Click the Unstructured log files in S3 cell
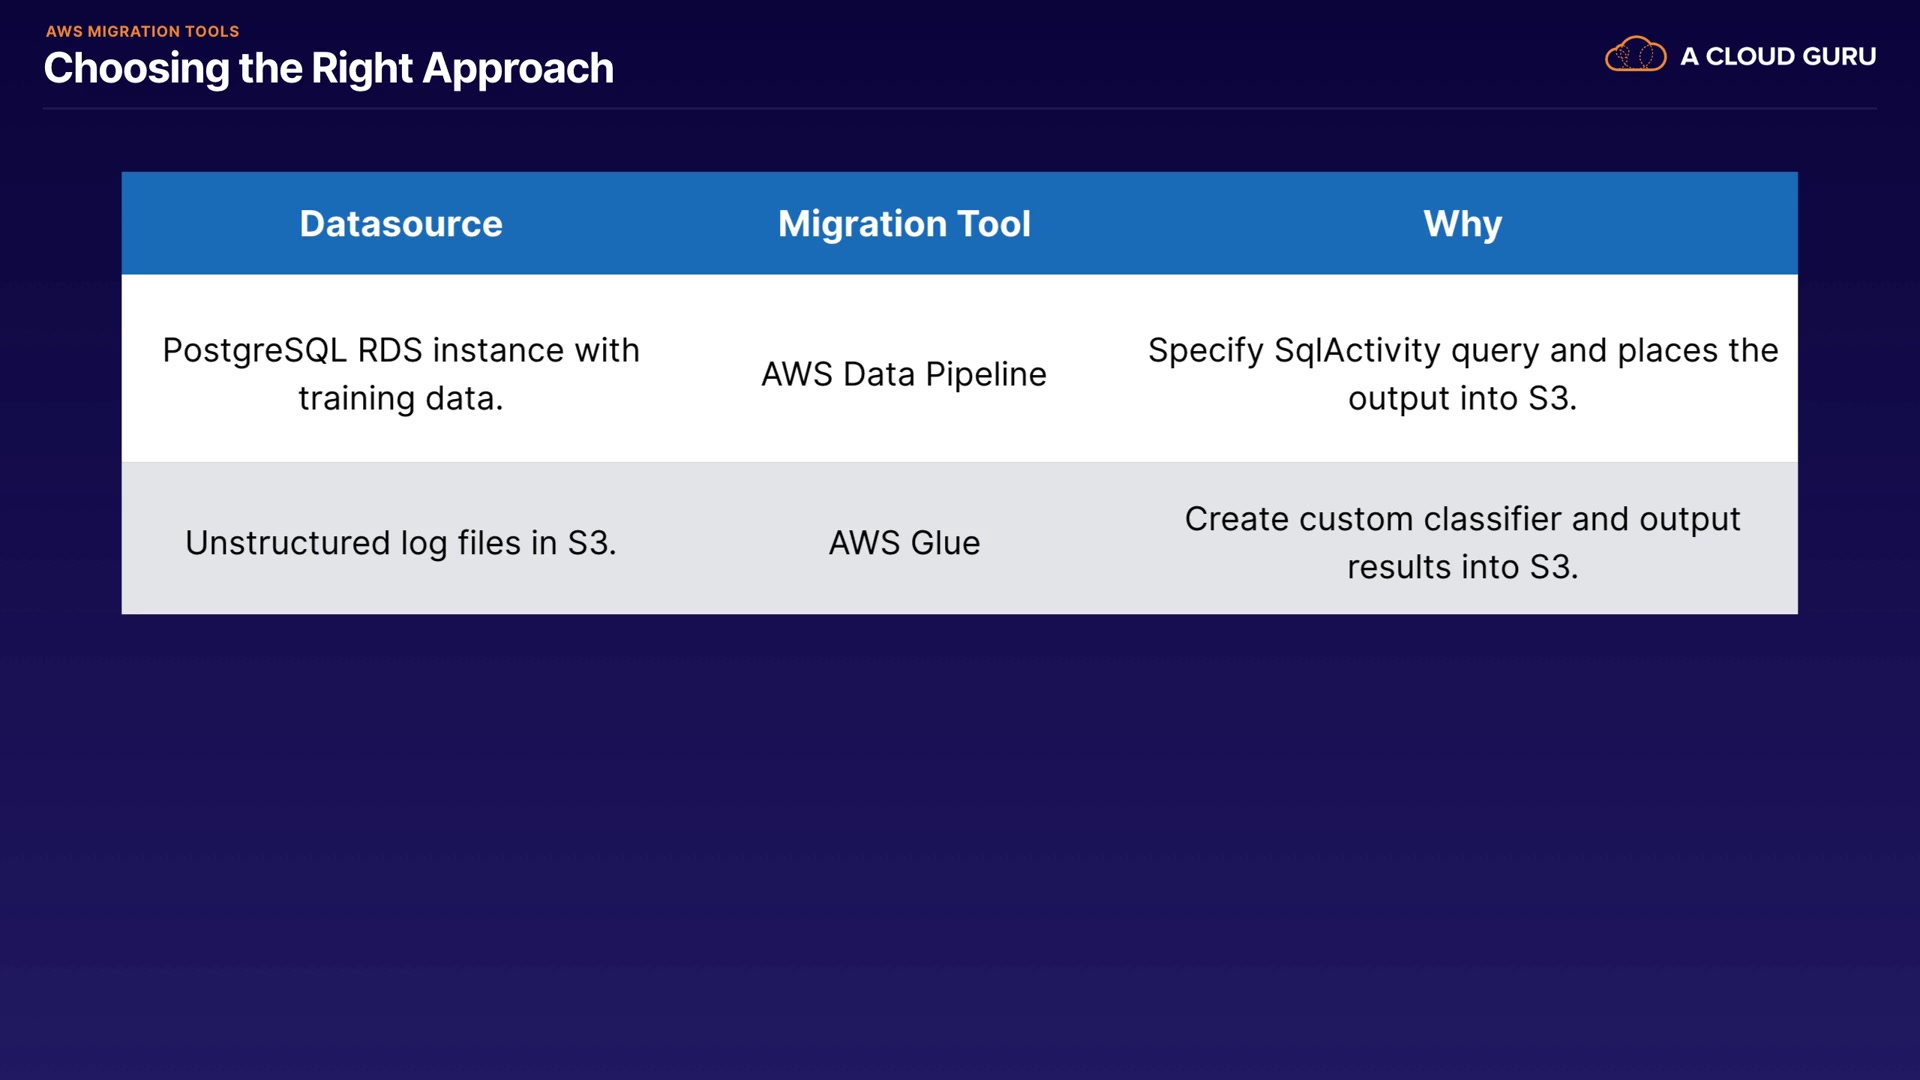The image size is (1920, 1080). coord(401,543)
